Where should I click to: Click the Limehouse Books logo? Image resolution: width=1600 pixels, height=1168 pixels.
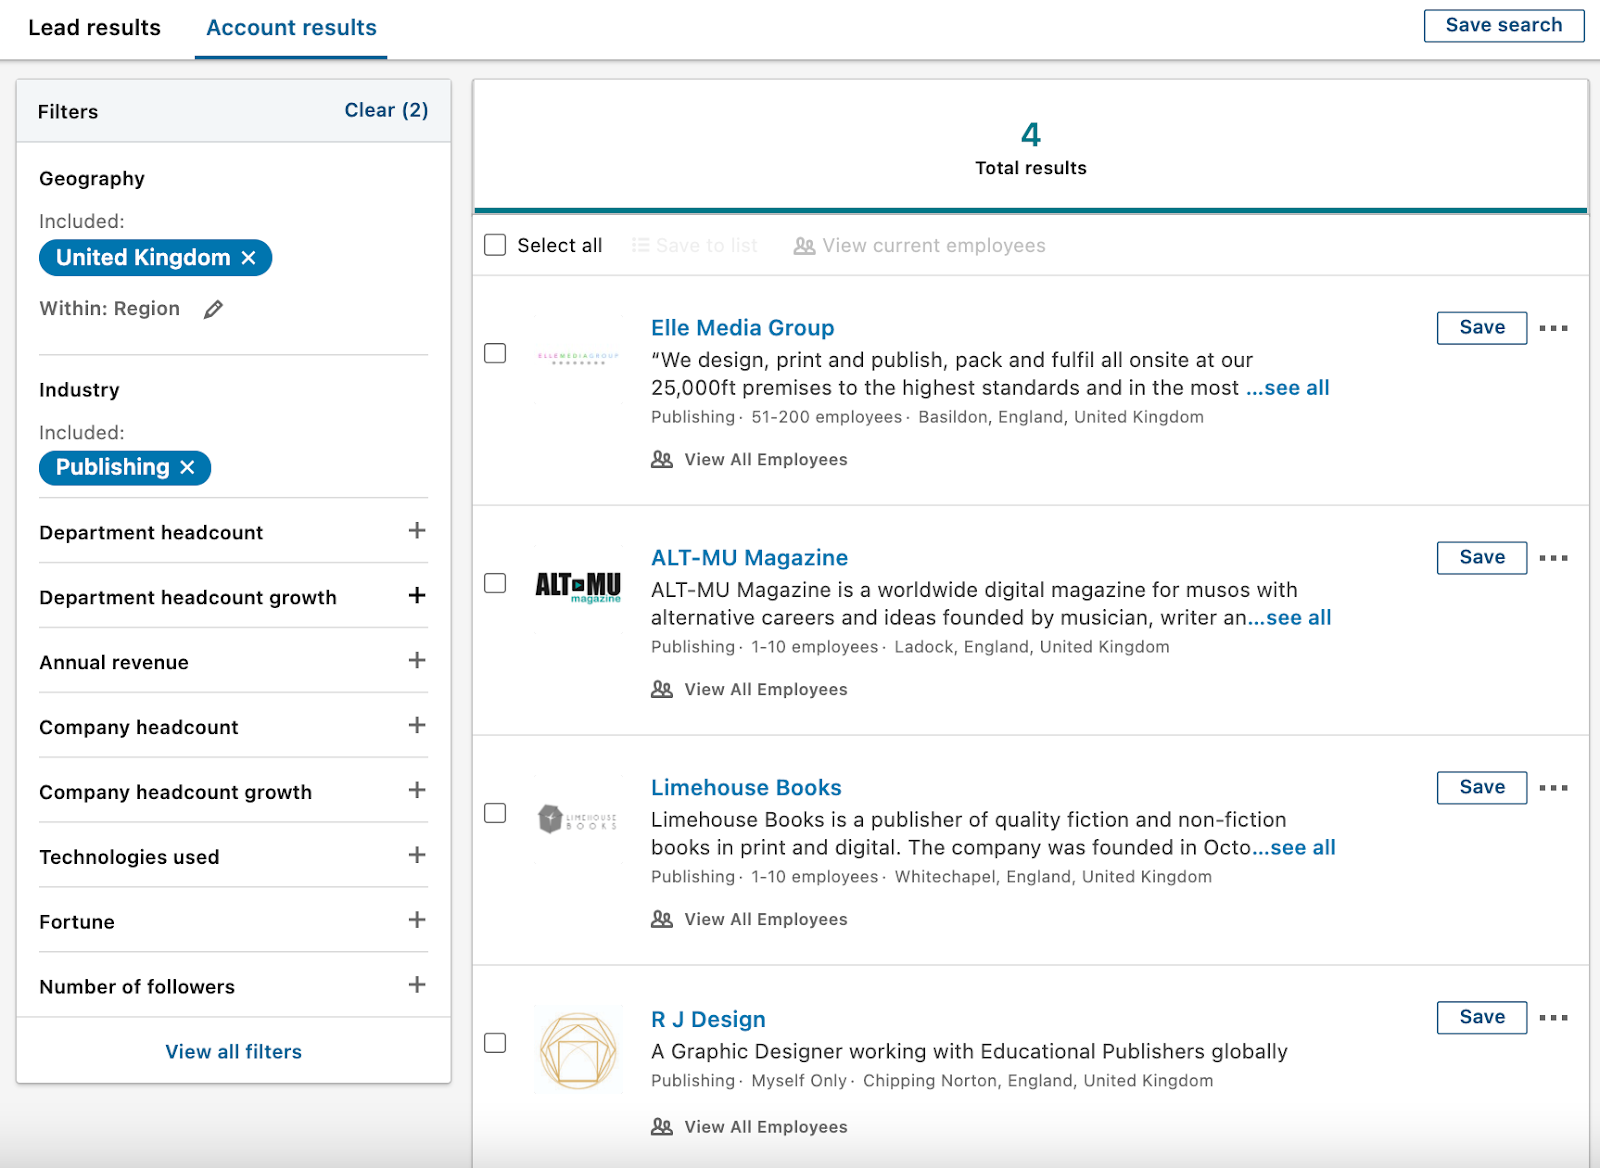click(578, 819)
